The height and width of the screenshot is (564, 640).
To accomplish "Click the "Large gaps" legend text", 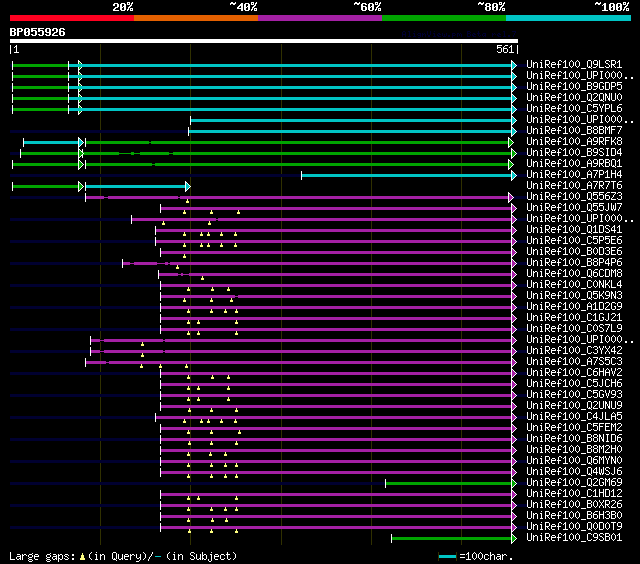I will coord(42,556).
